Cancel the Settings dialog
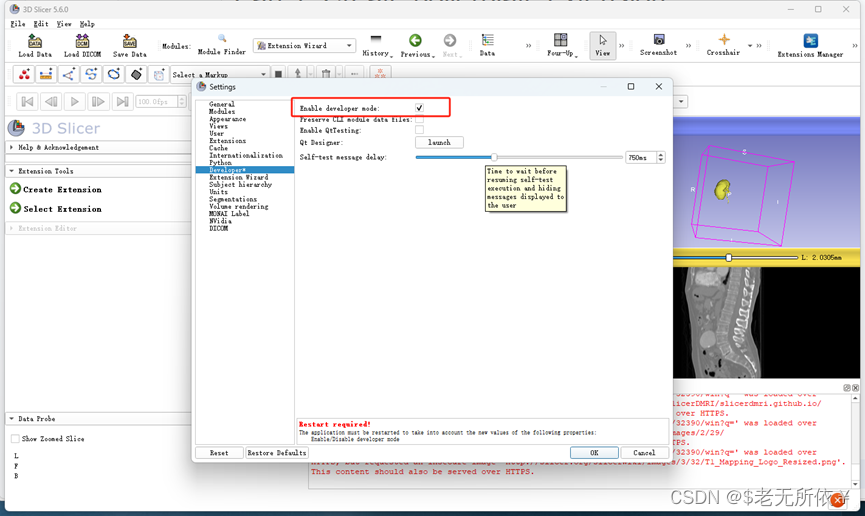Screen dimensions: 865x516 point(644,453)
